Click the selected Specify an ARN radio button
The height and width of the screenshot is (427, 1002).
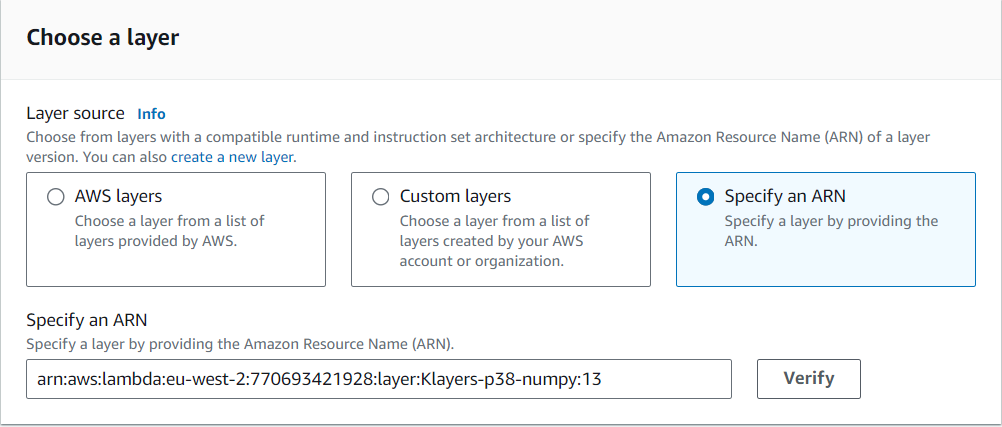705,197
